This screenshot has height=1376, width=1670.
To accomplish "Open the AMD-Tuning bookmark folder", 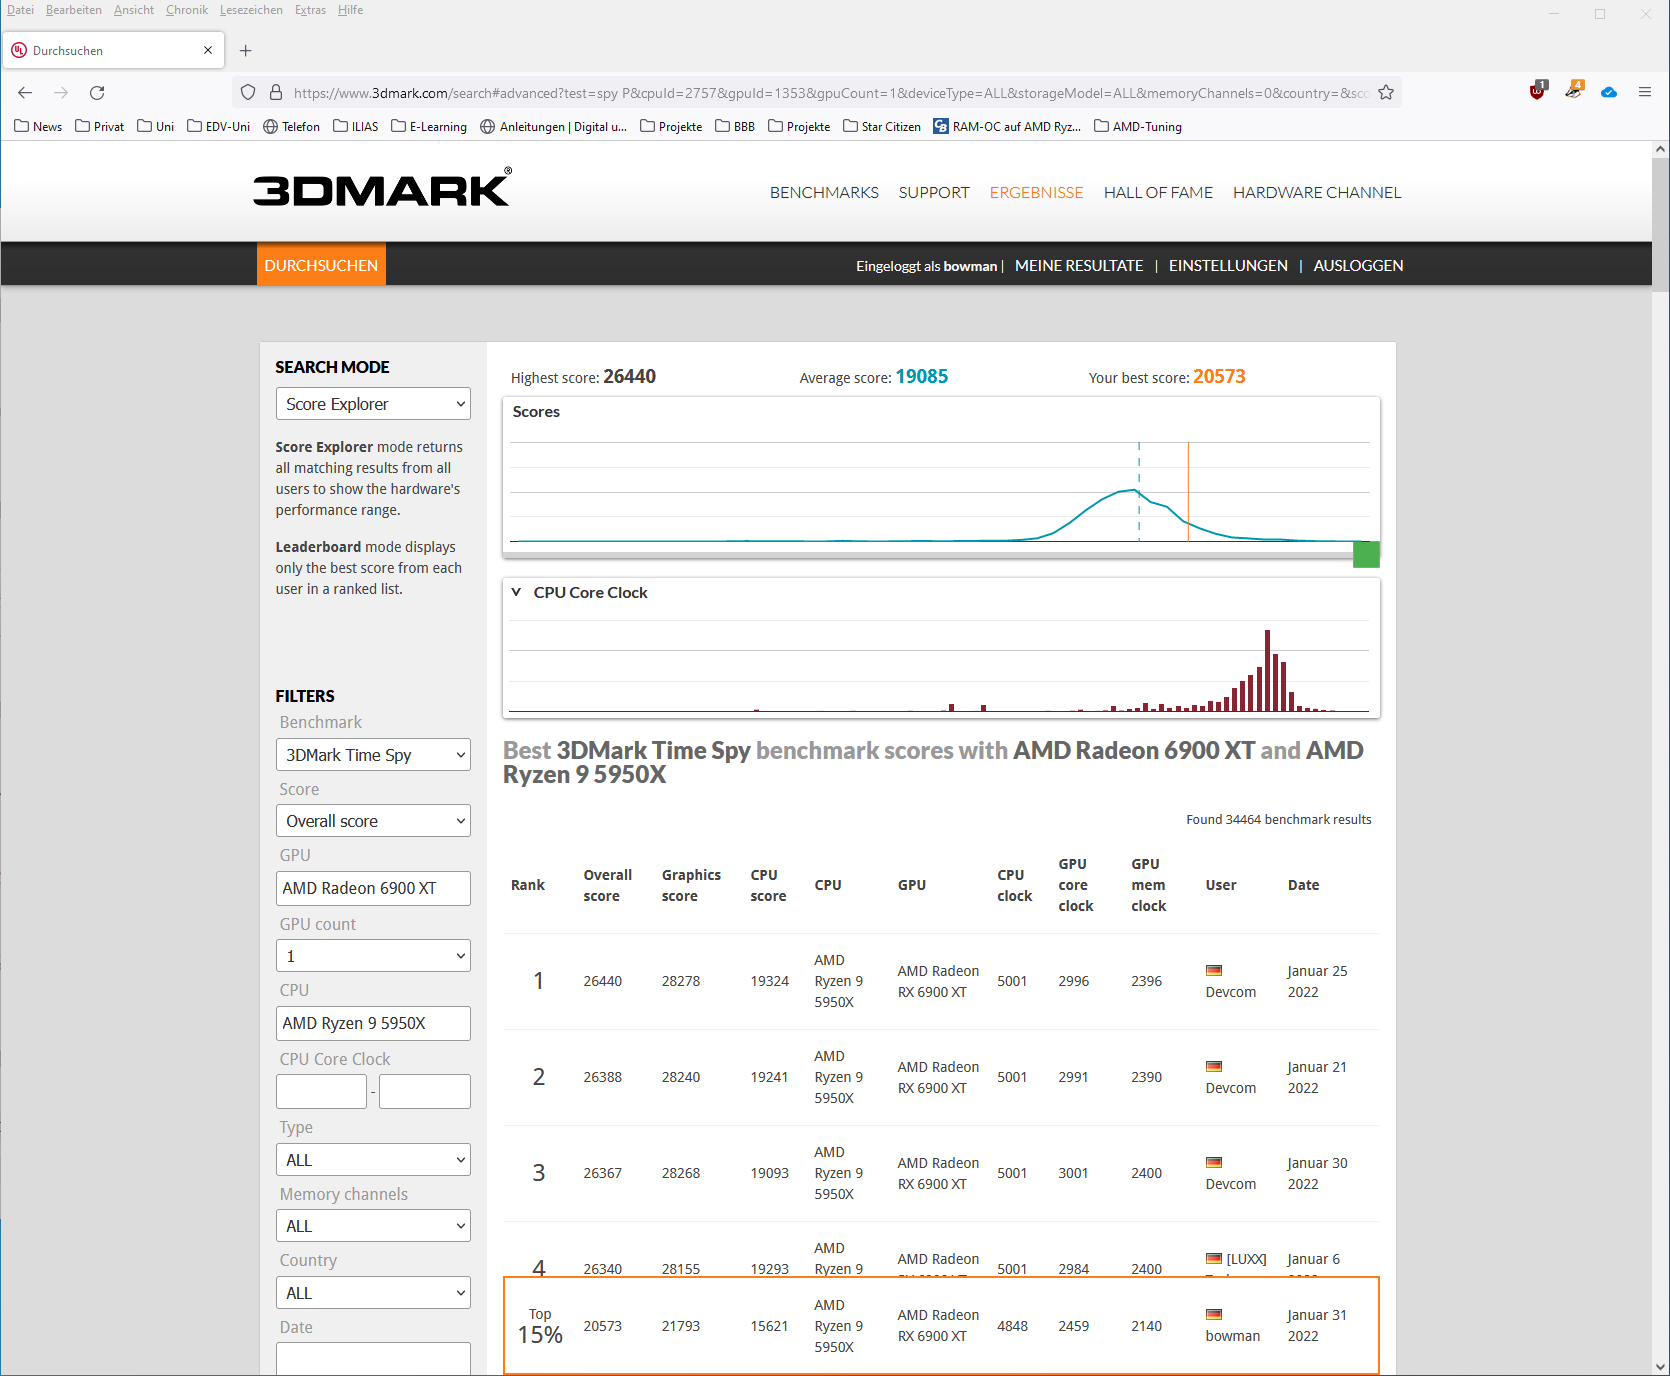I will [x=1138, y=127].
